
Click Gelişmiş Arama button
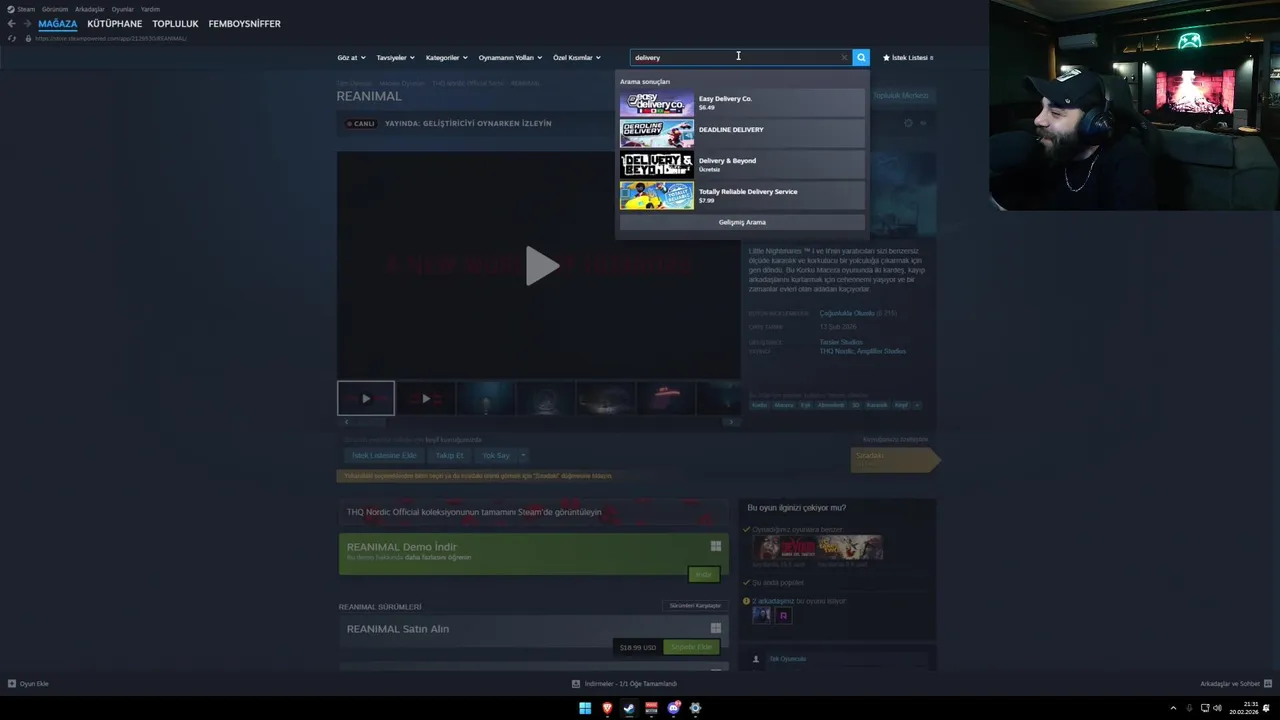[x=742, y=222]
